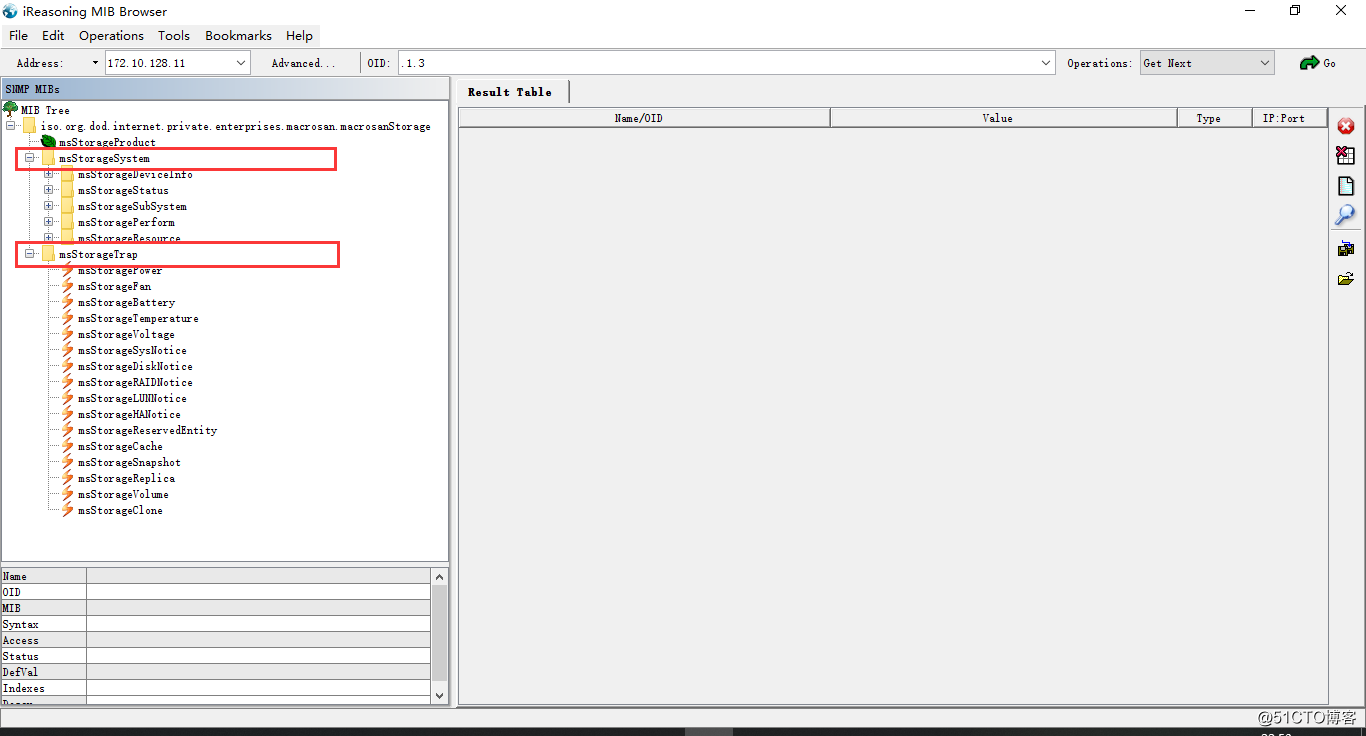
Task: Open the File menu
Action: coord(18,35)
